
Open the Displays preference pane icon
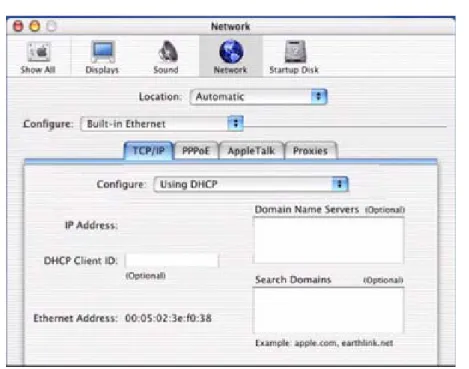click(x=102, y=57)
